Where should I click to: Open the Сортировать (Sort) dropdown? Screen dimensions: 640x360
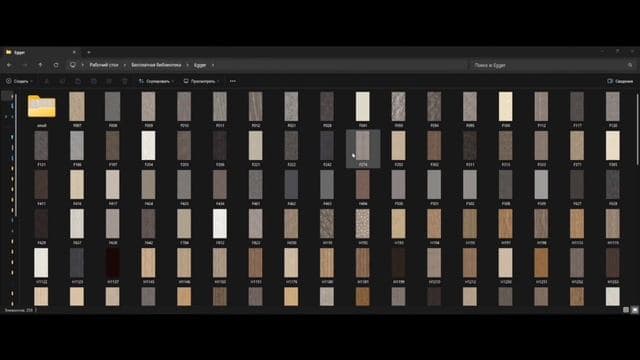(156, 81)
